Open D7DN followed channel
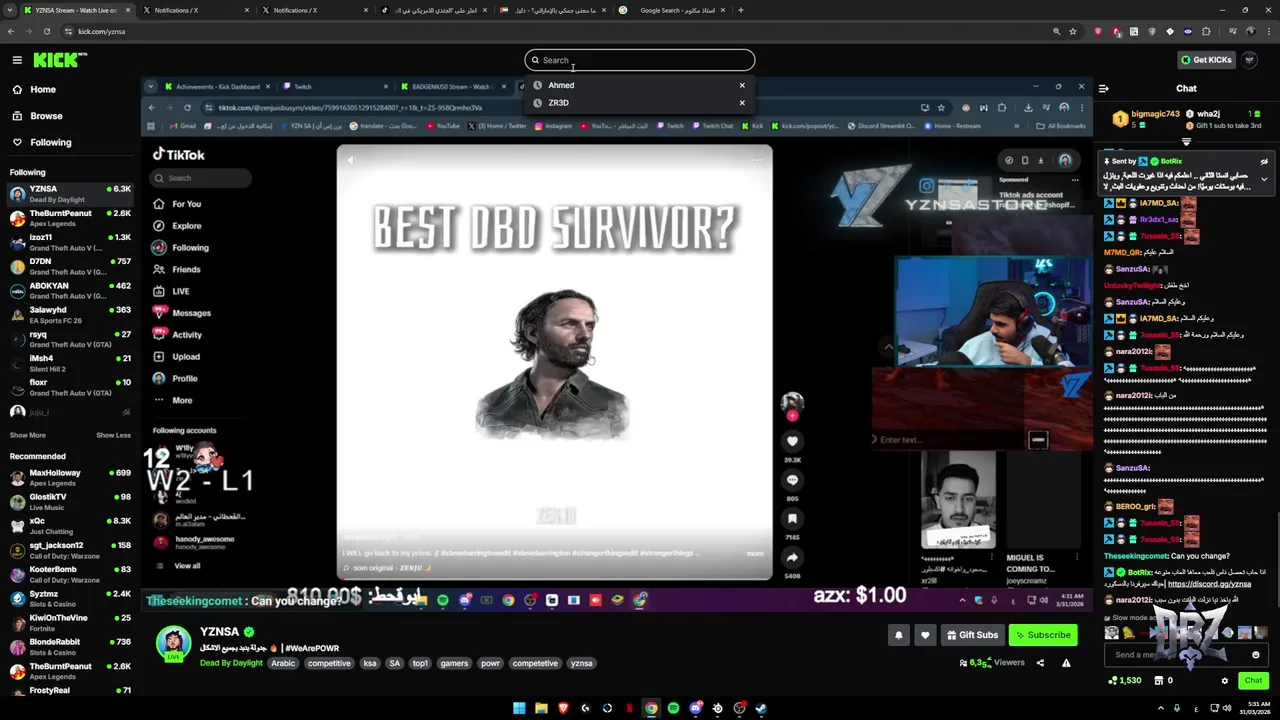1280x720 pixels. click(x=70, y=266)
